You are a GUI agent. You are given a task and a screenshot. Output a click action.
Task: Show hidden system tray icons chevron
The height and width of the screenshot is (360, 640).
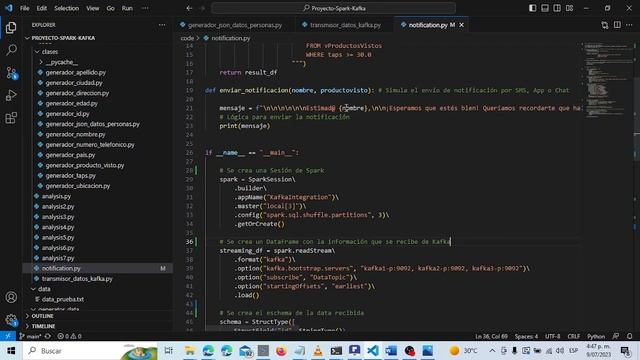coord(492,351)
